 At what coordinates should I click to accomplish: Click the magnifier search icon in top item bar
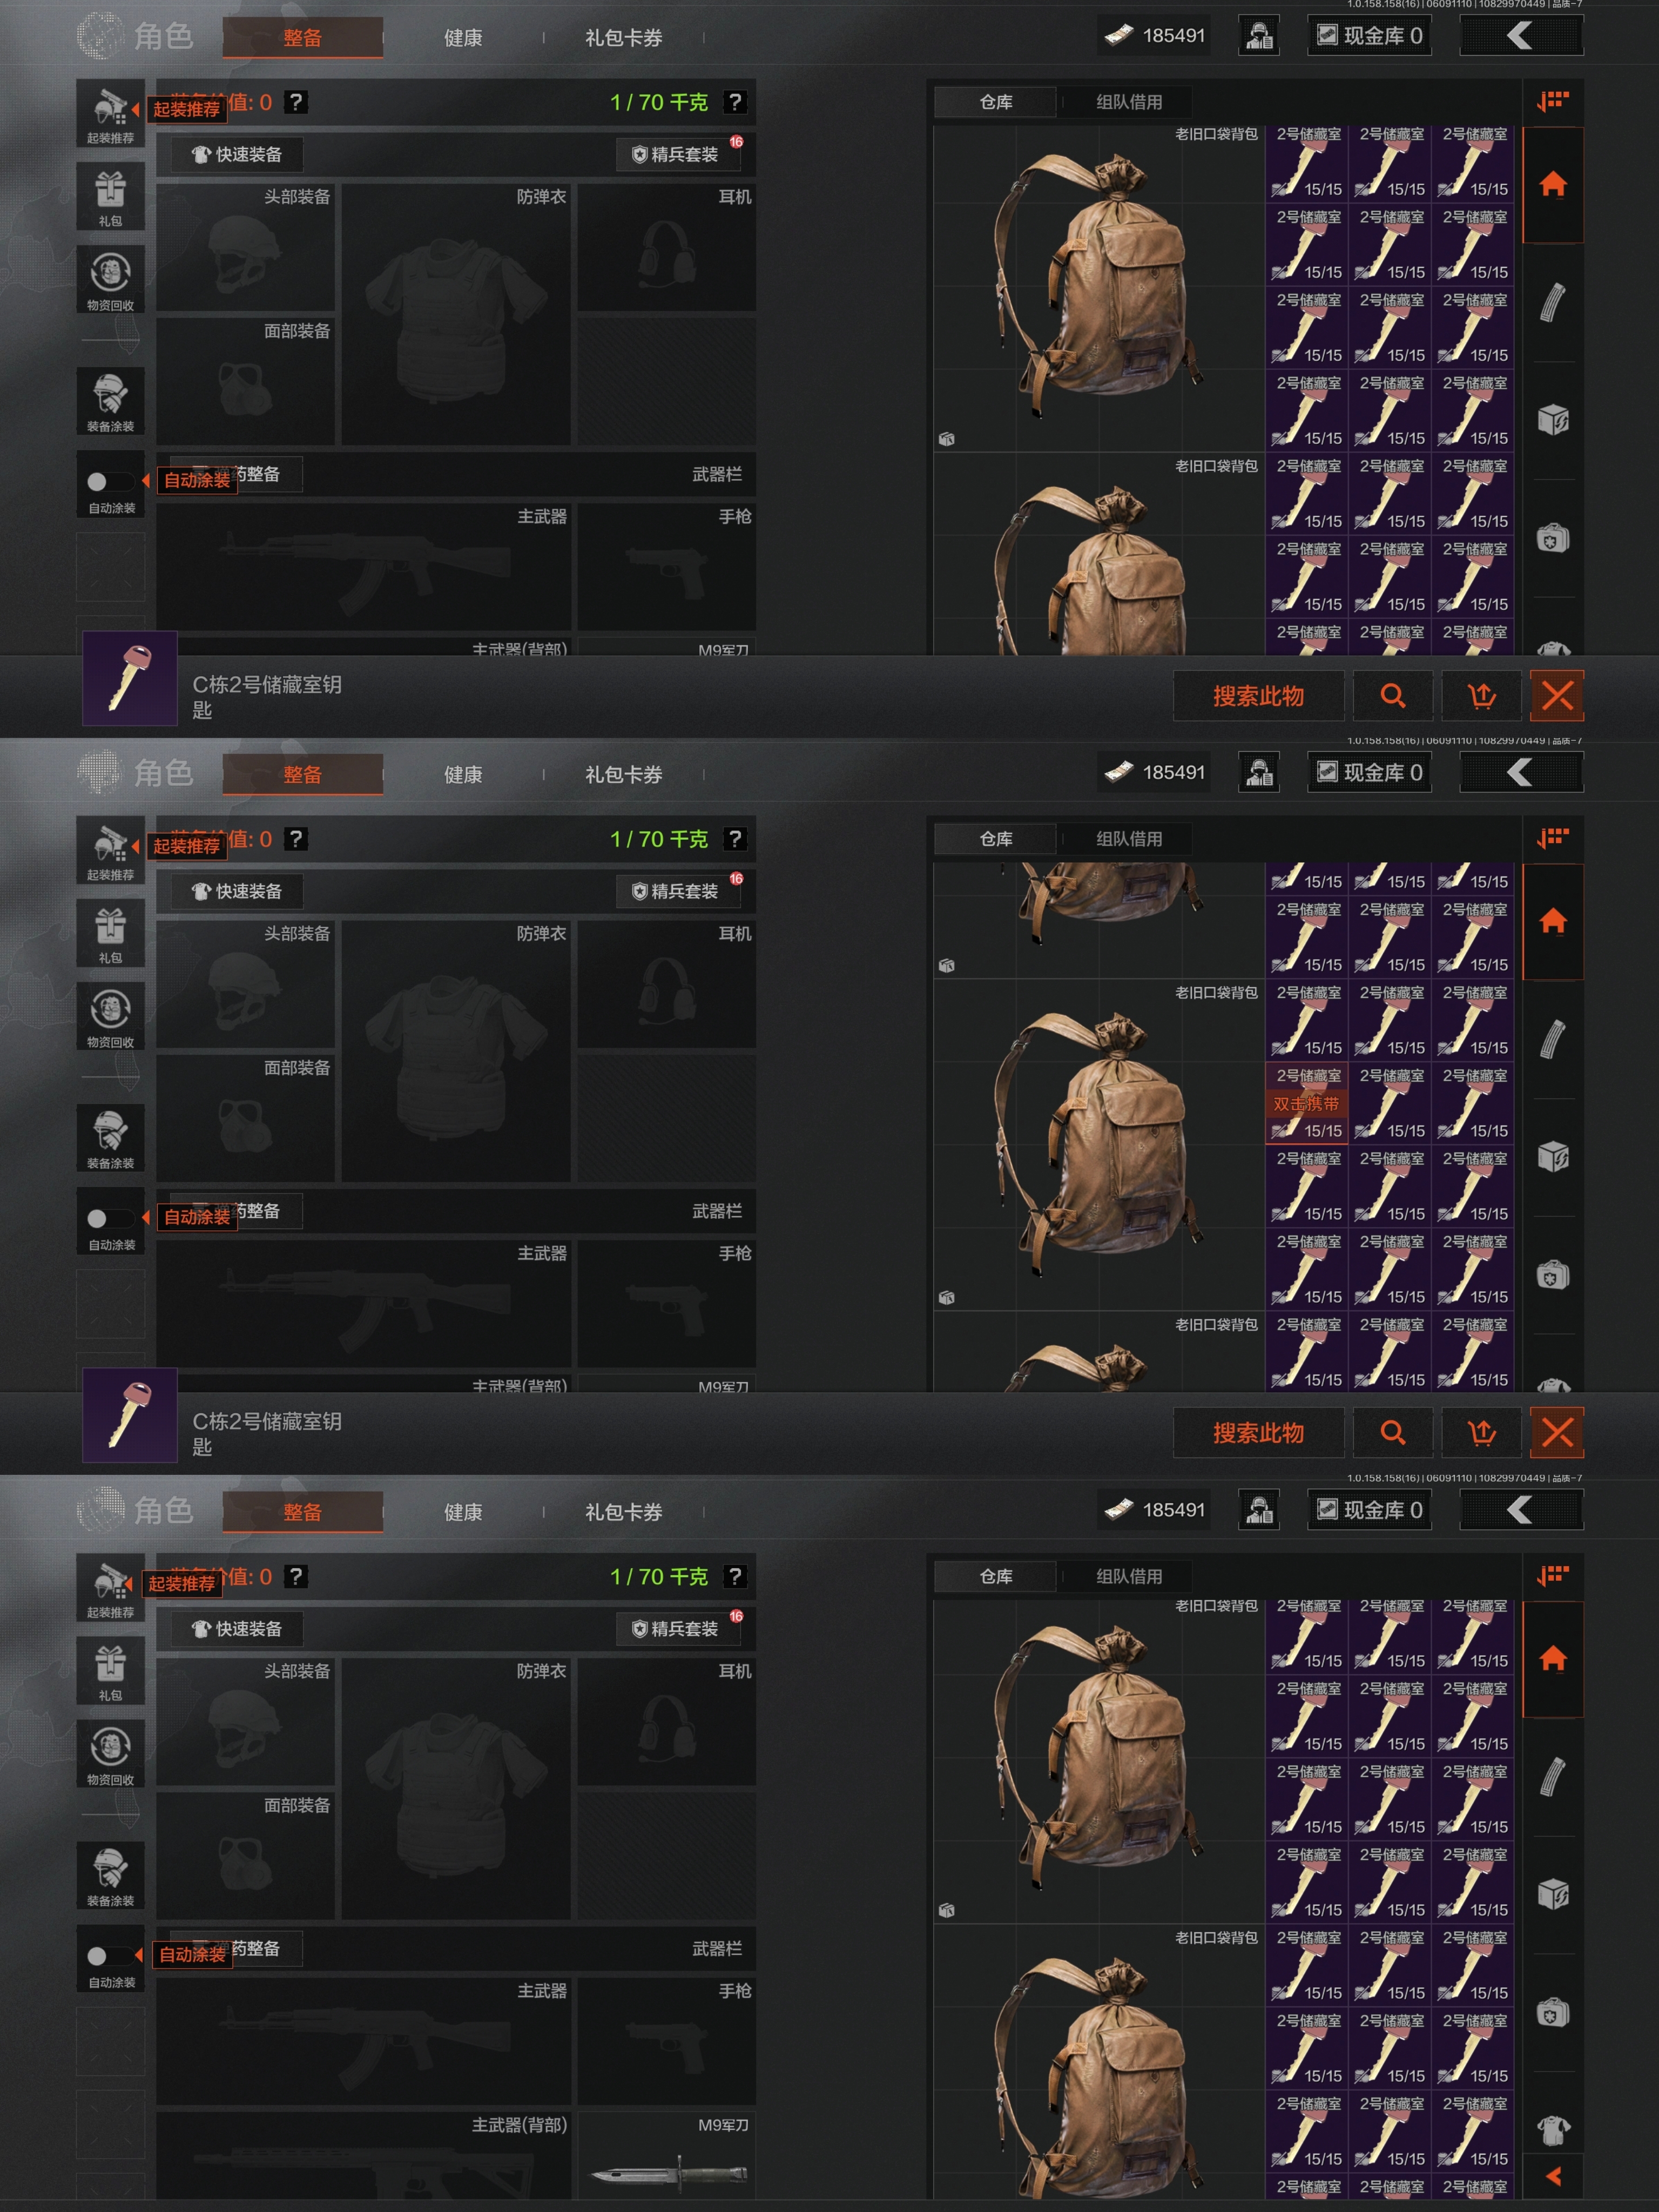point(1392,696)
